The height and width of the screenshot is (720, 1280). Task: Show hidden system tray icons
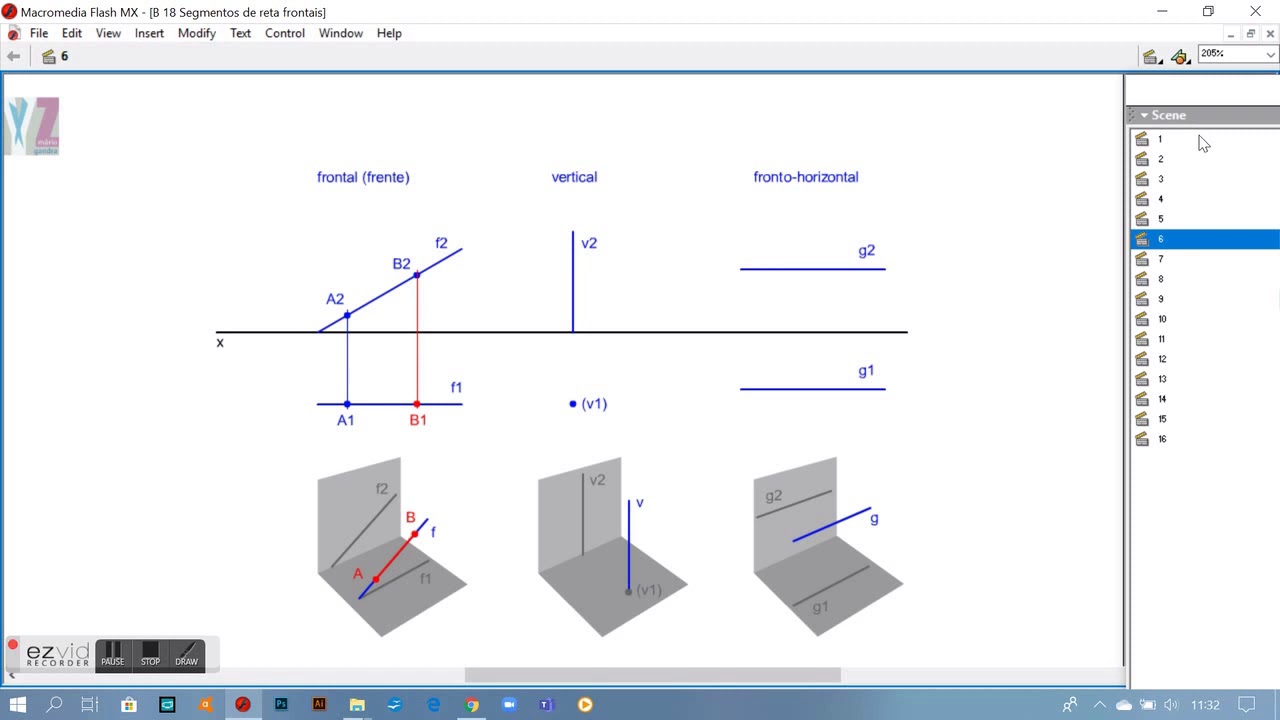point(1100,705)
